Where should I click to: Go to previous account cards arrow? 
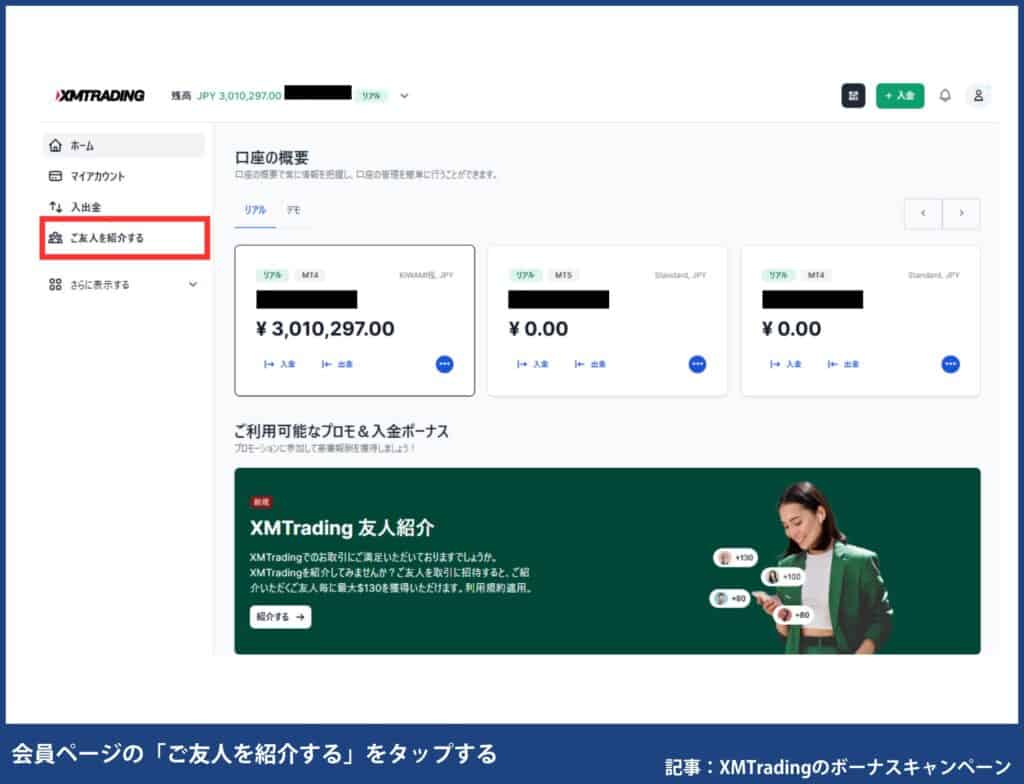[x=923, y=213]
